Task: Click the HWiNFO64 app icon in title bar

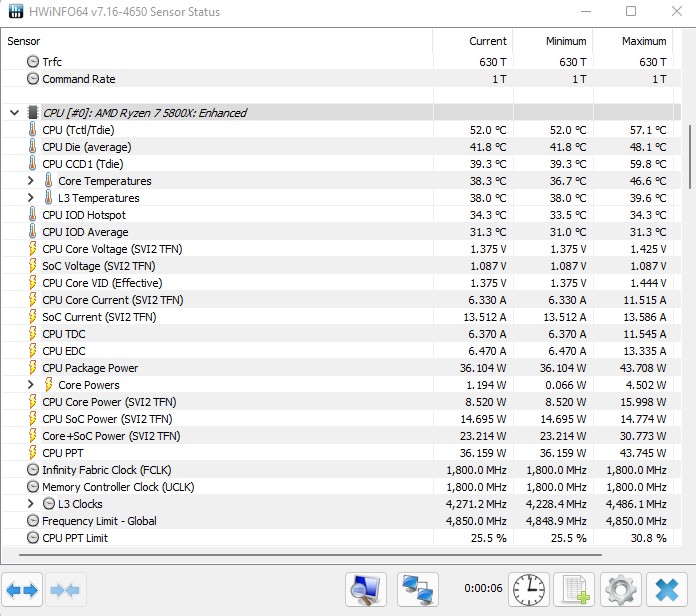Action: click(x=16, y=11)
